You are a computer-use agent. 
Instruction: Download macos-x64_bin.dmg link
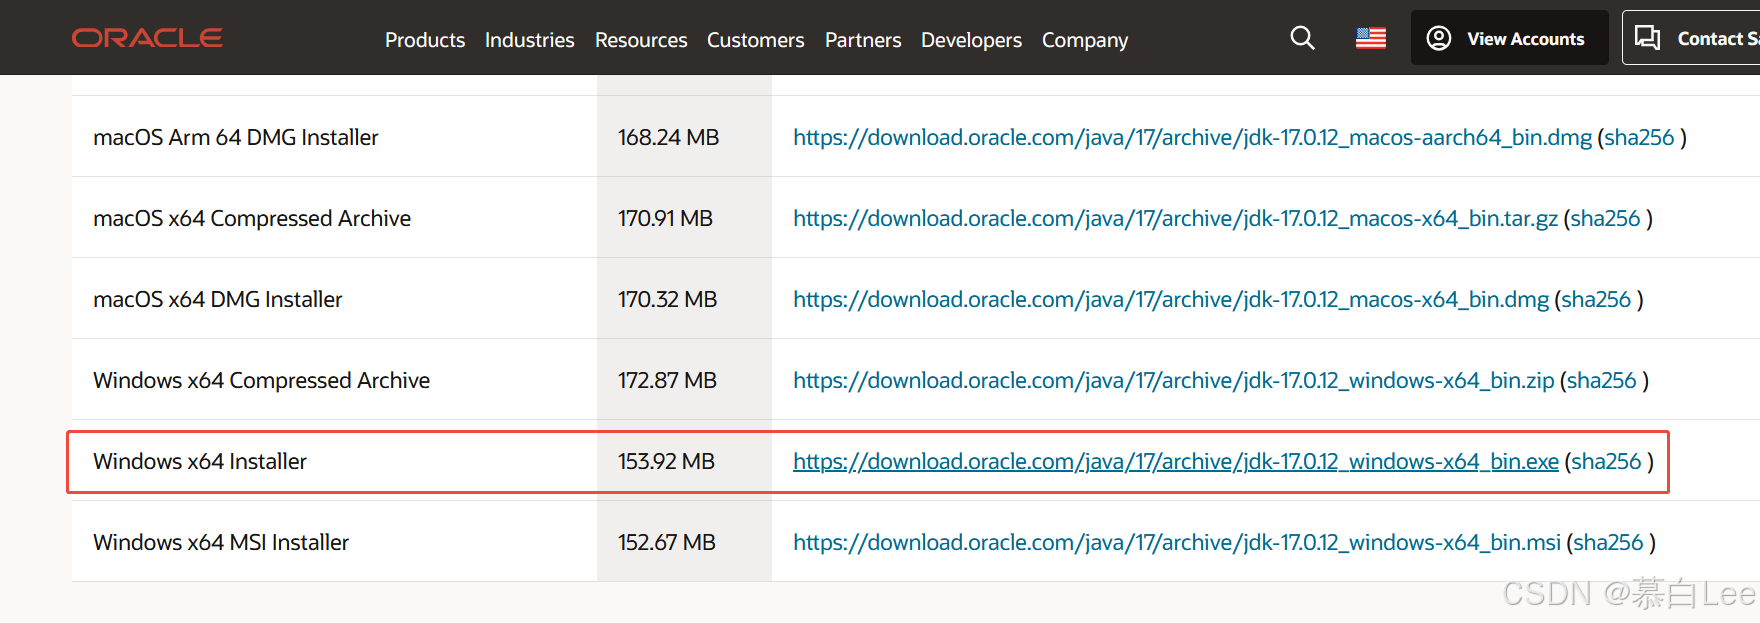click(x=1171, y=299)
